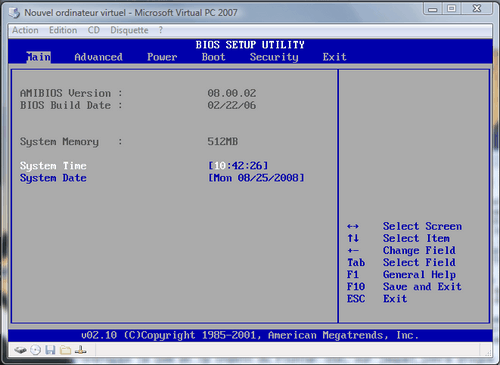Click the F10 Save and Exit line
Screen dimensions: 500x365
(404, 287)
